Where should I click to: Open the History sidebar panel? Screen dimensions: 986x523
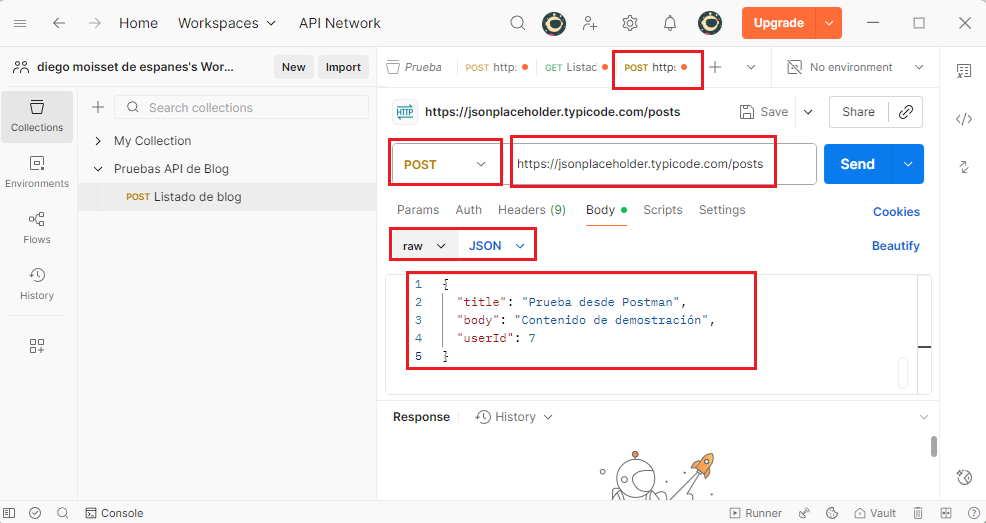37,283
